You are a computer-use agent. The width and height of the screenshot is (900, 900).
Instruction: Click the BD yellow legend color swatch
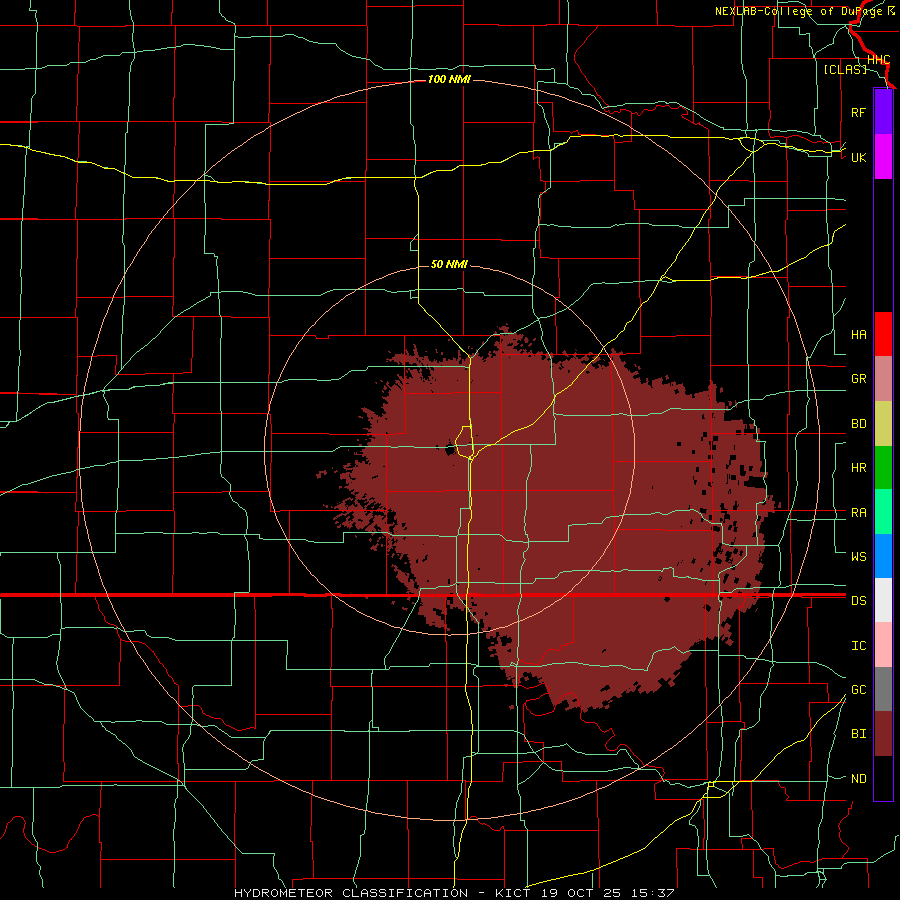pyautogui.click(x=883, y=424)
